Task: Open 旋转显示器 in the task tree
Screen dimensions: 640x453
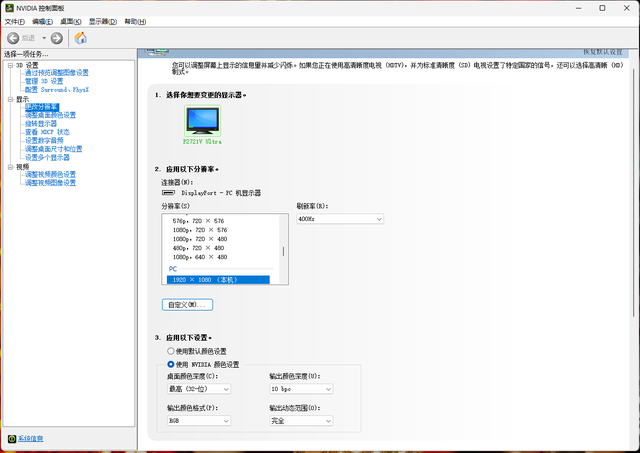Action: coord(41,124)
